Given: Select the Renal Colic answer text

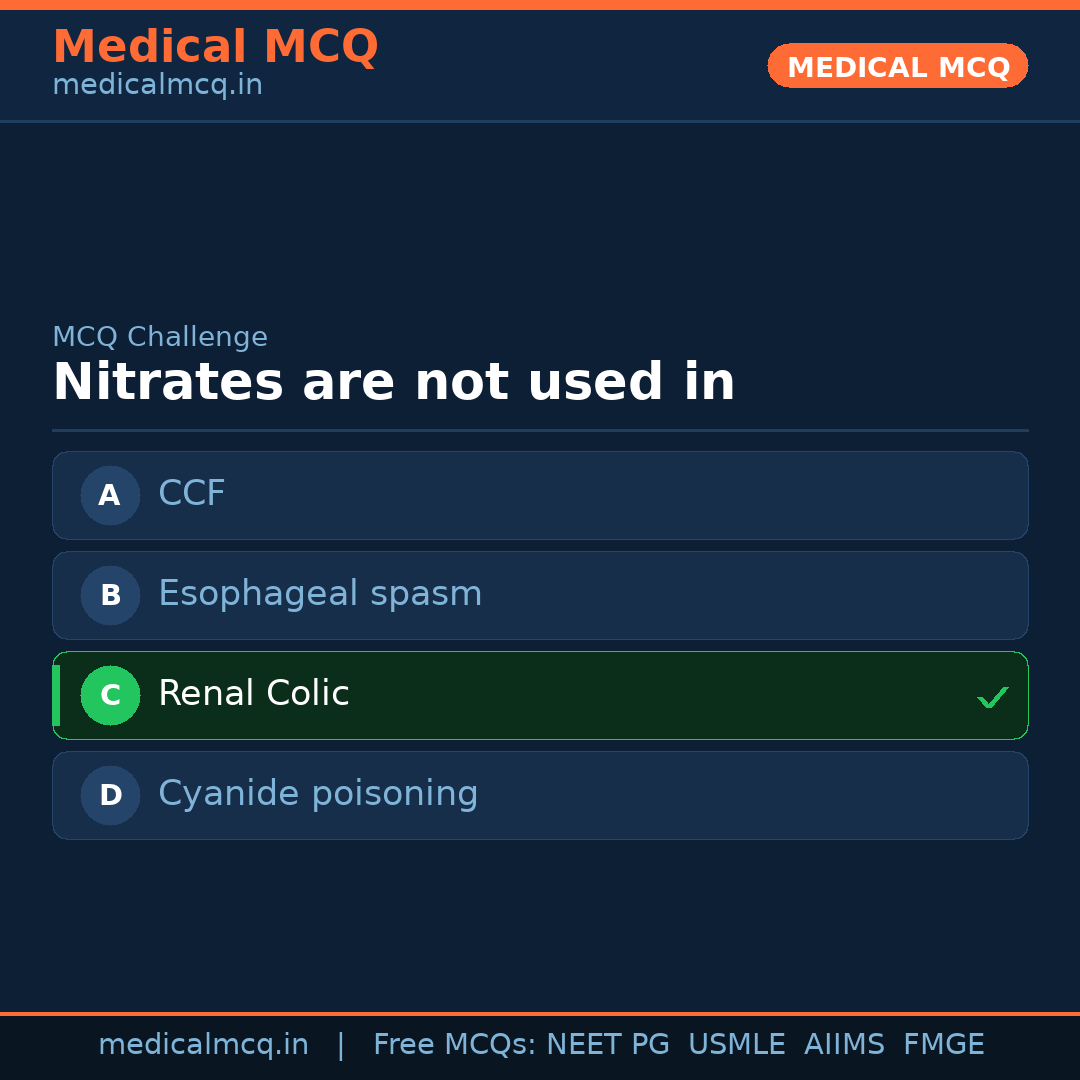Looking at the screenshot, I should coord(254,694).
